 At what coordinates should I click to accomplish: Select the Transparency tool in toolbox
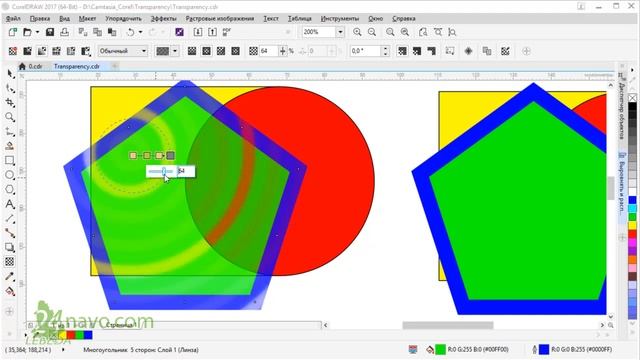pos(10,262)
